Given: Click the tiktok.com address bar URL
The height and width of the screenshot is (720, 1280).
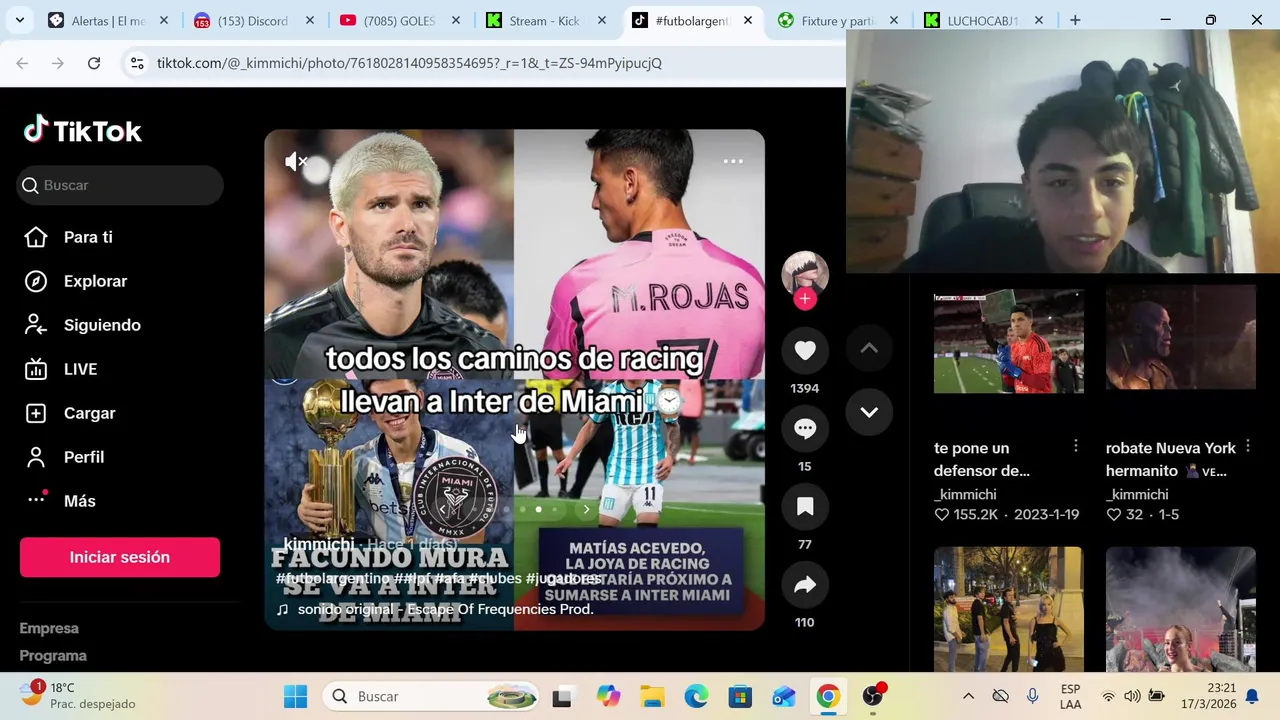Looking at the screenshot, I should pyautogui.click(x=409, y=63).
